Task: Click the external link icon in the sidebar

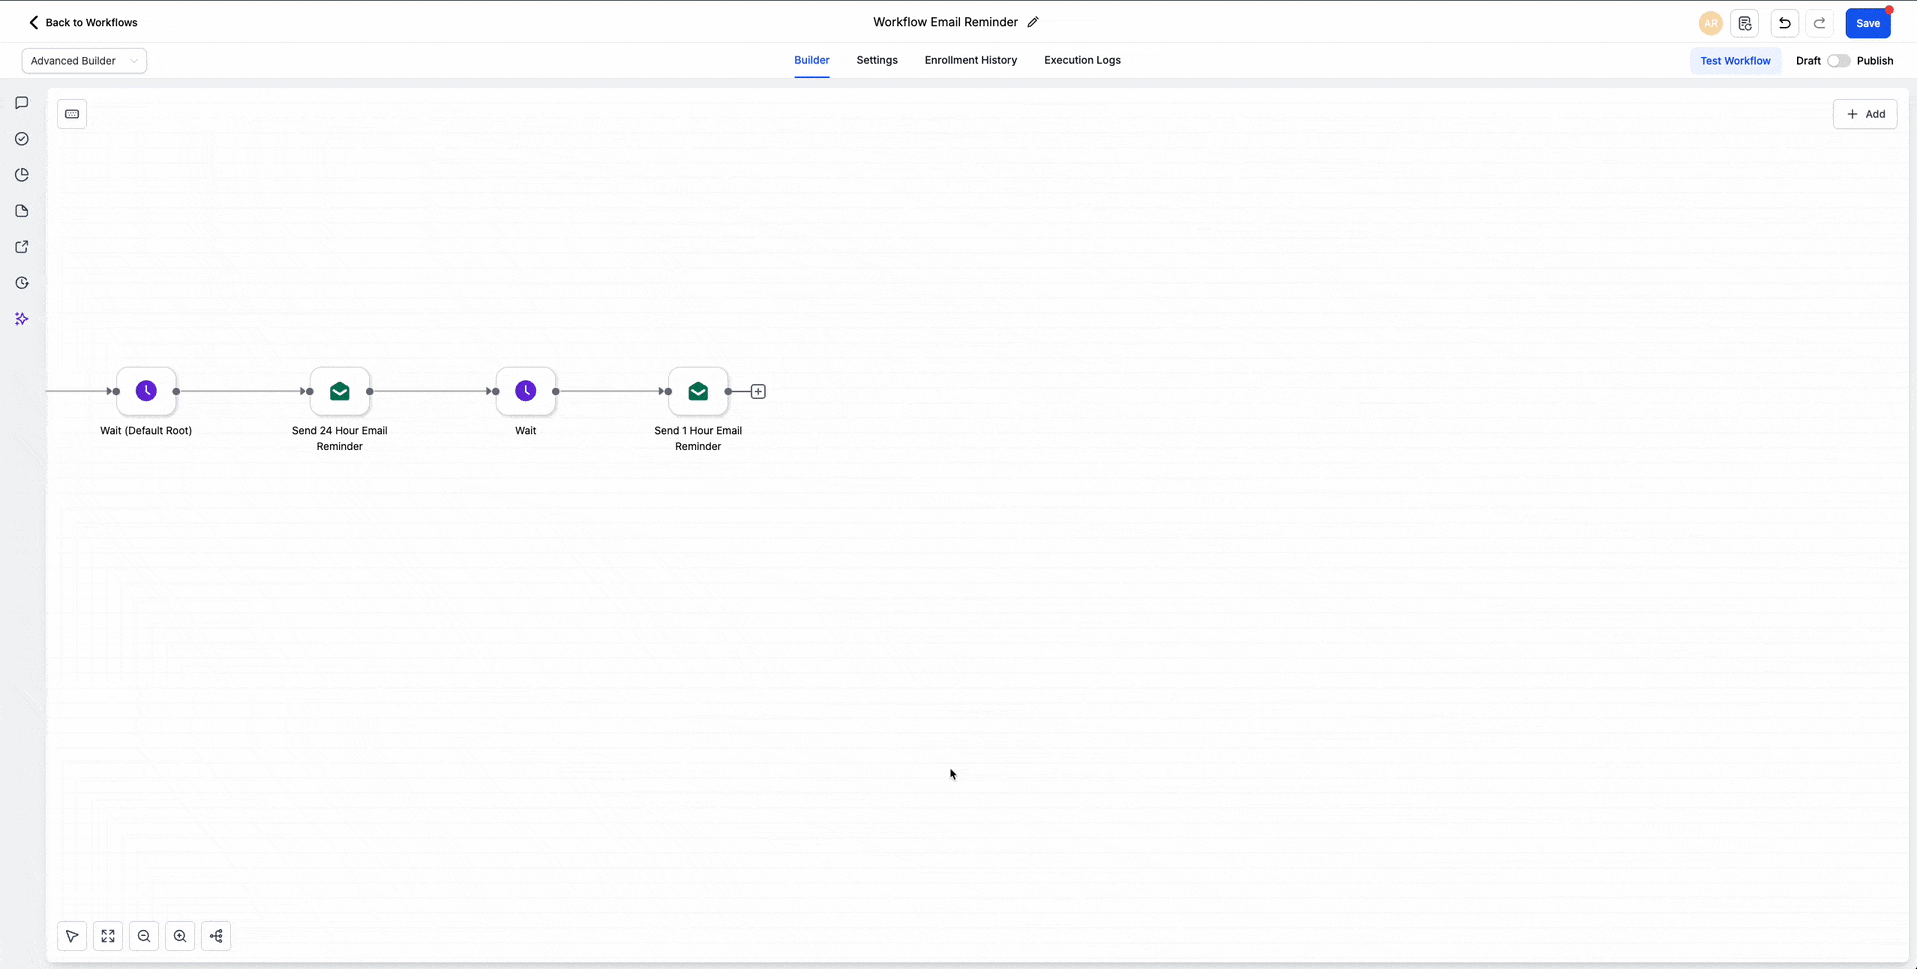Action: point(21,246)
